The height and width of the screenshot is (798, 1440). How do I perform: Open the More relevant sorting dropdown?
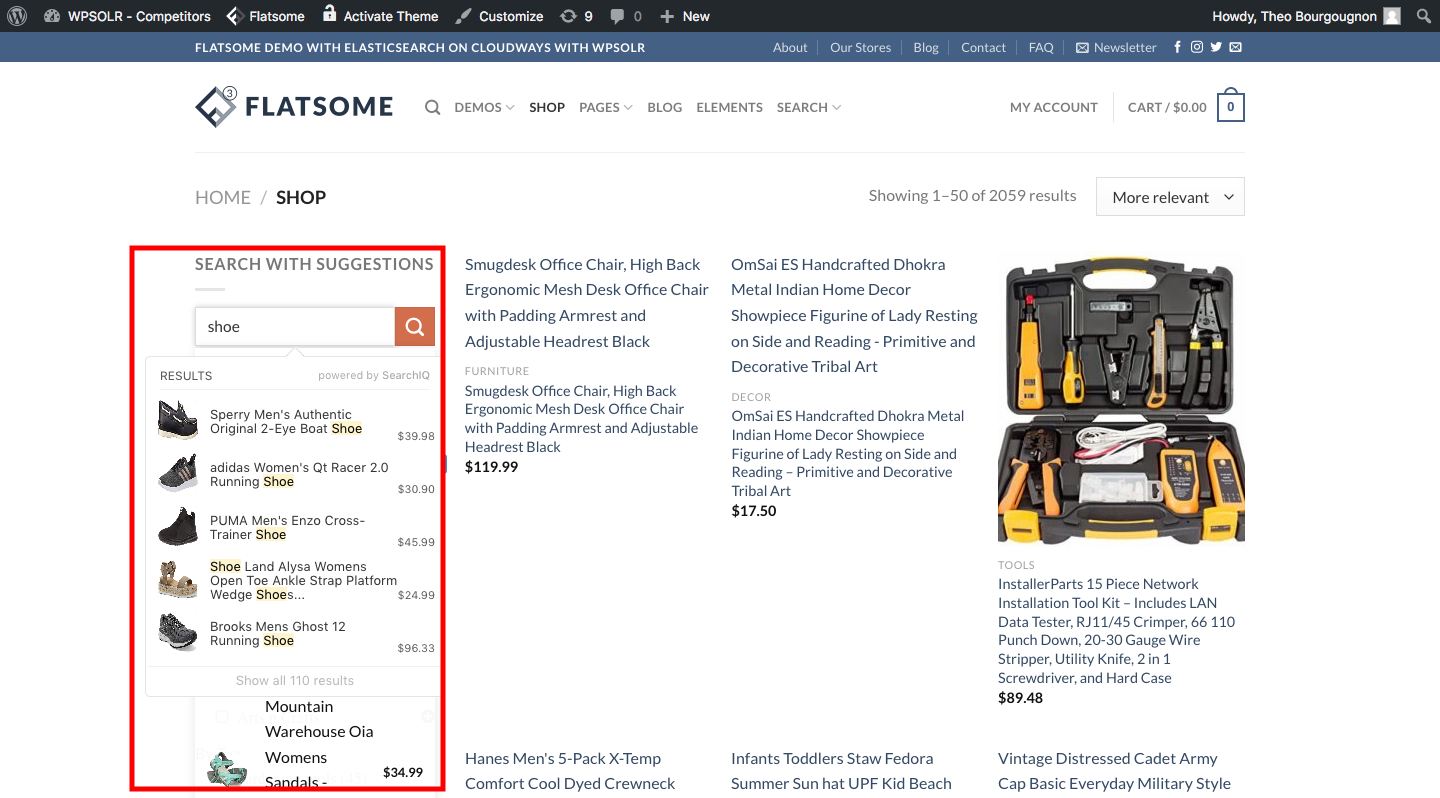pos(1170,197)
